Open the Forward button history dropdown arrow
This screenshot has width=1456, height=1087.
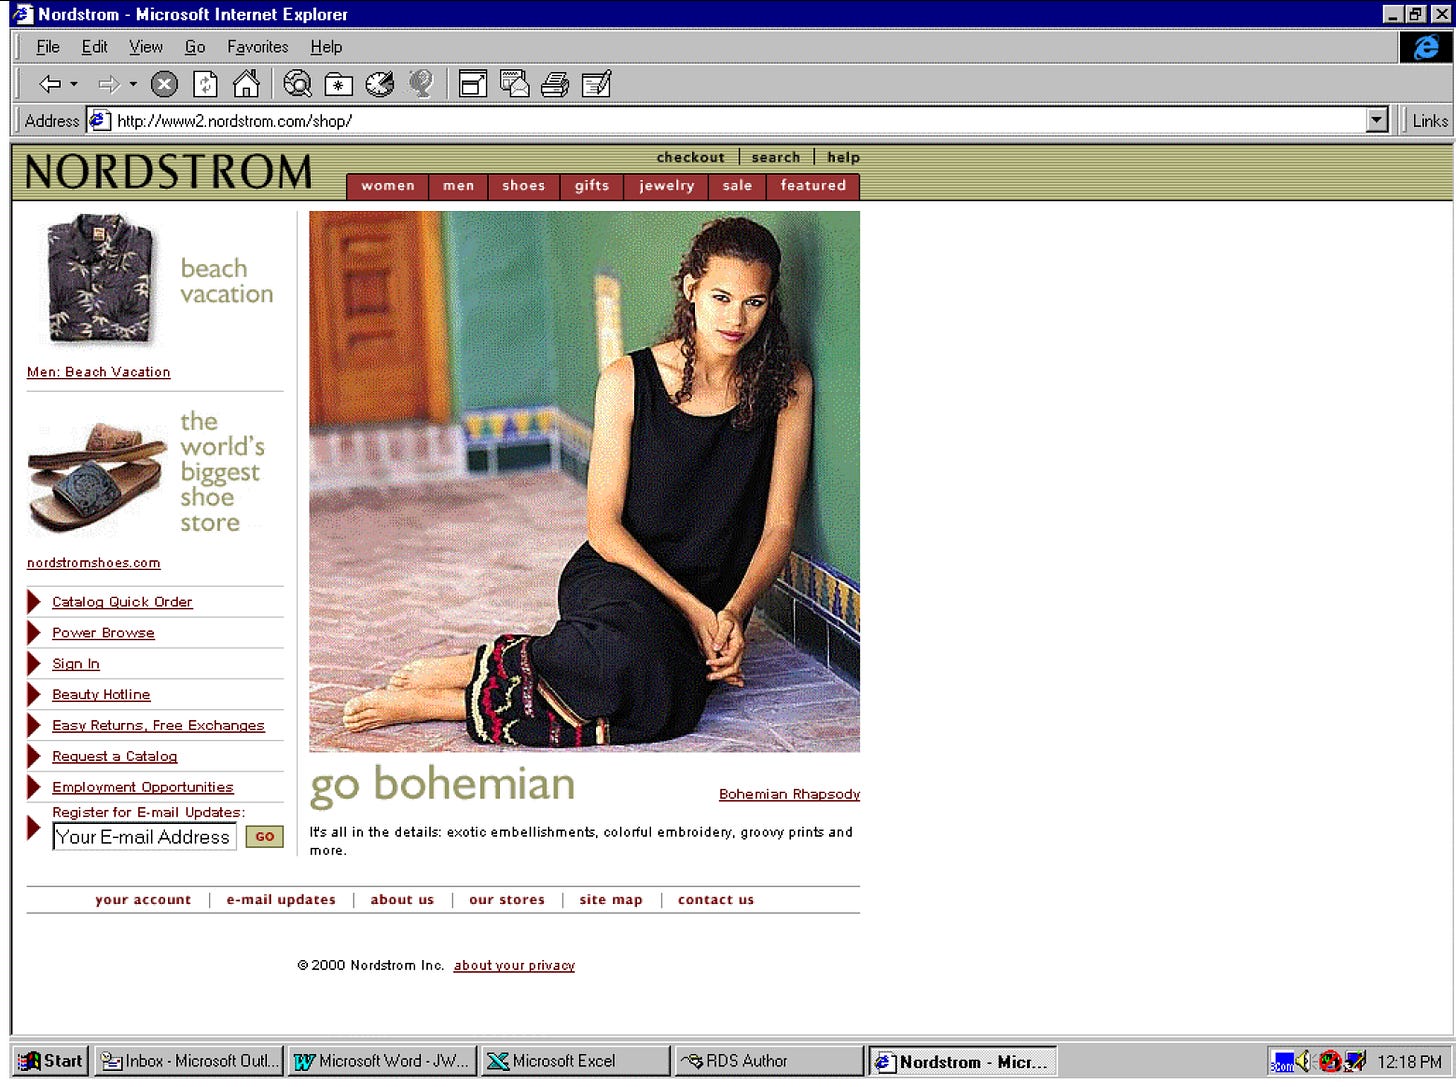133,84
